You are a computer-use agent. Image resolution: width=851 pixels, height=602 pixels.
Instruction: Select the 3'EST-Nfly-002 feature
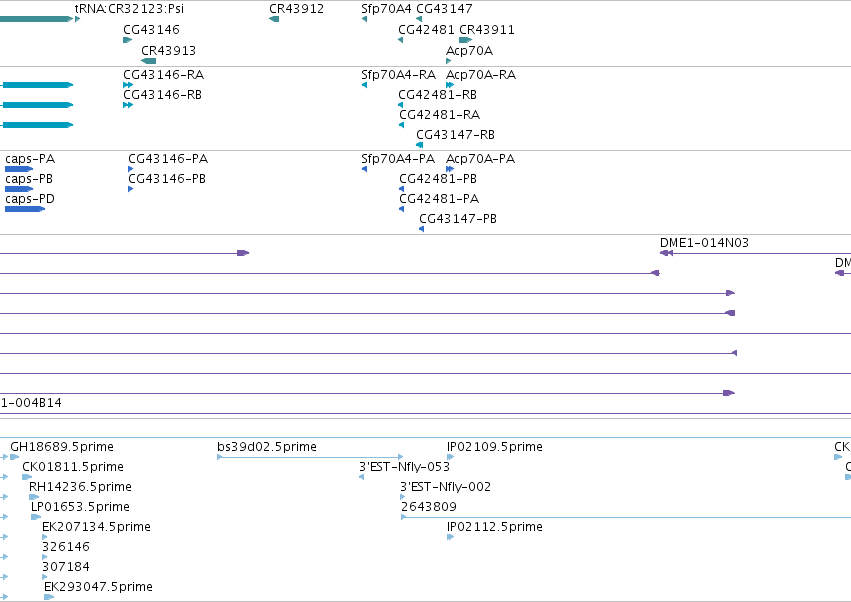coord(446,487)
